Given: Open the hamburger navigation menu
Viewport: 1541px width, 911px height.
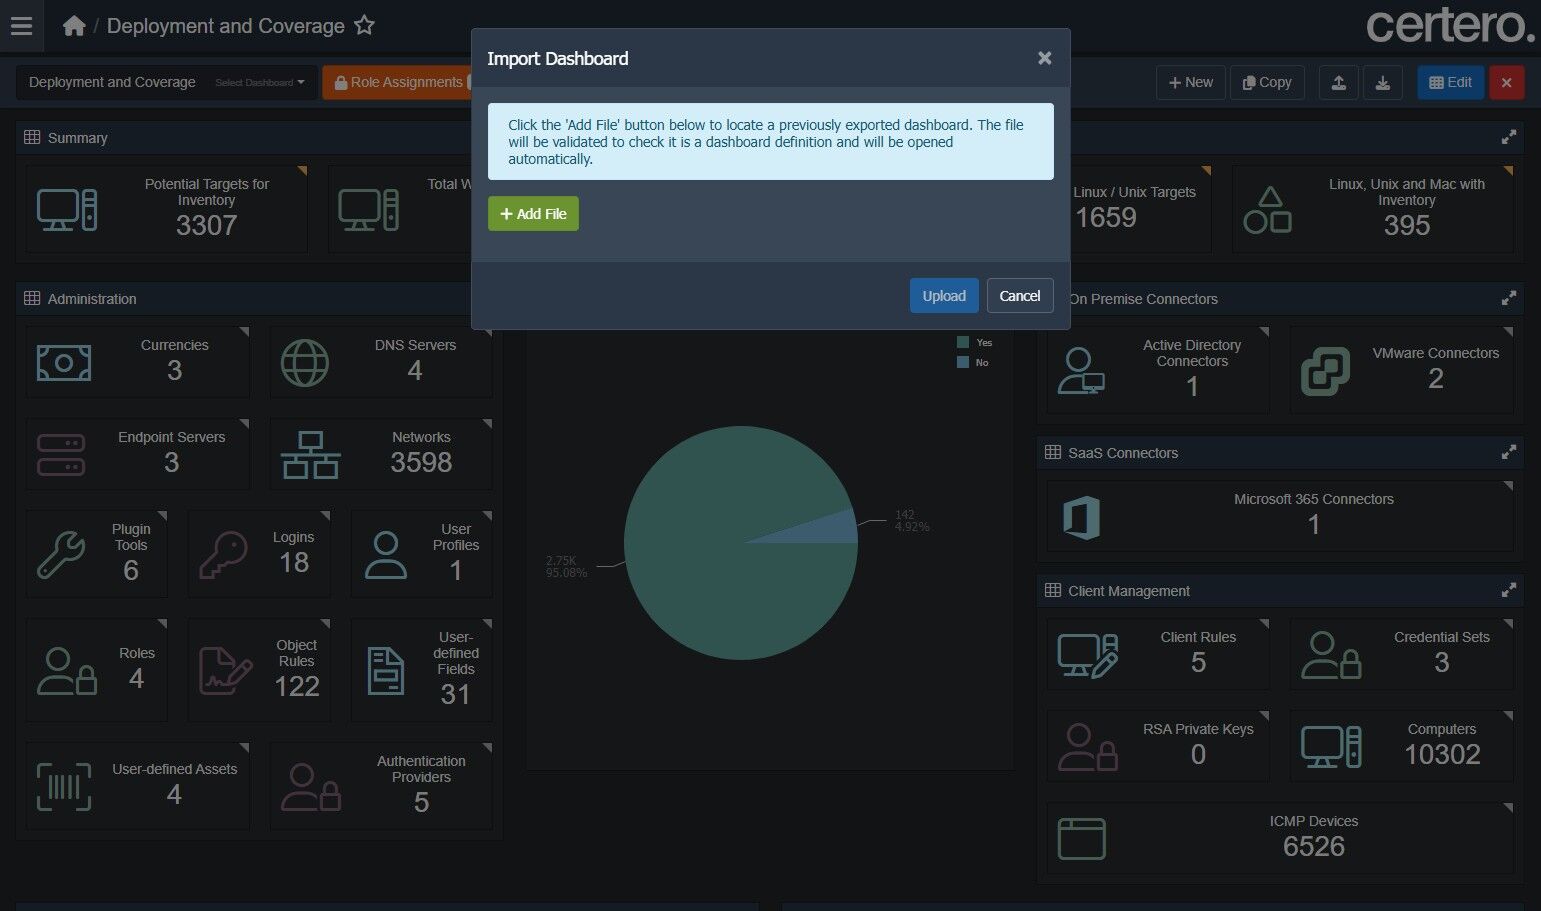Looking at the screenshot, I should pos(21,26).
